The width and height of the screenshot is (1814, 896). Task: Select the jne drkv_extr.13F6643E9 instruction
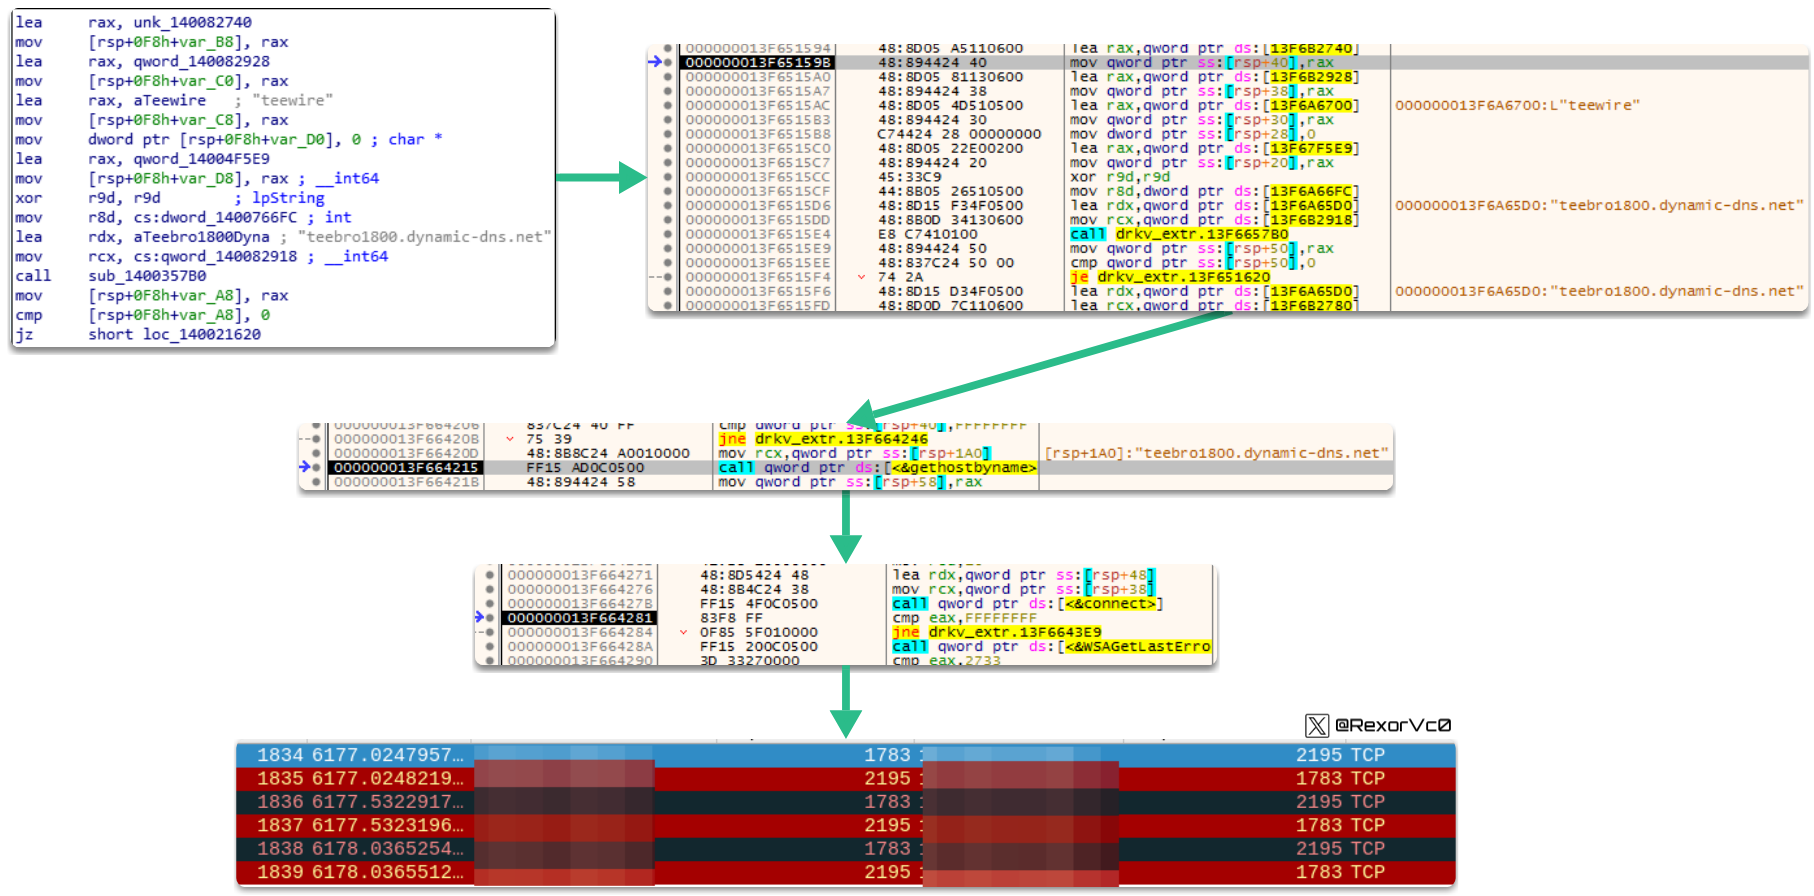996,632
